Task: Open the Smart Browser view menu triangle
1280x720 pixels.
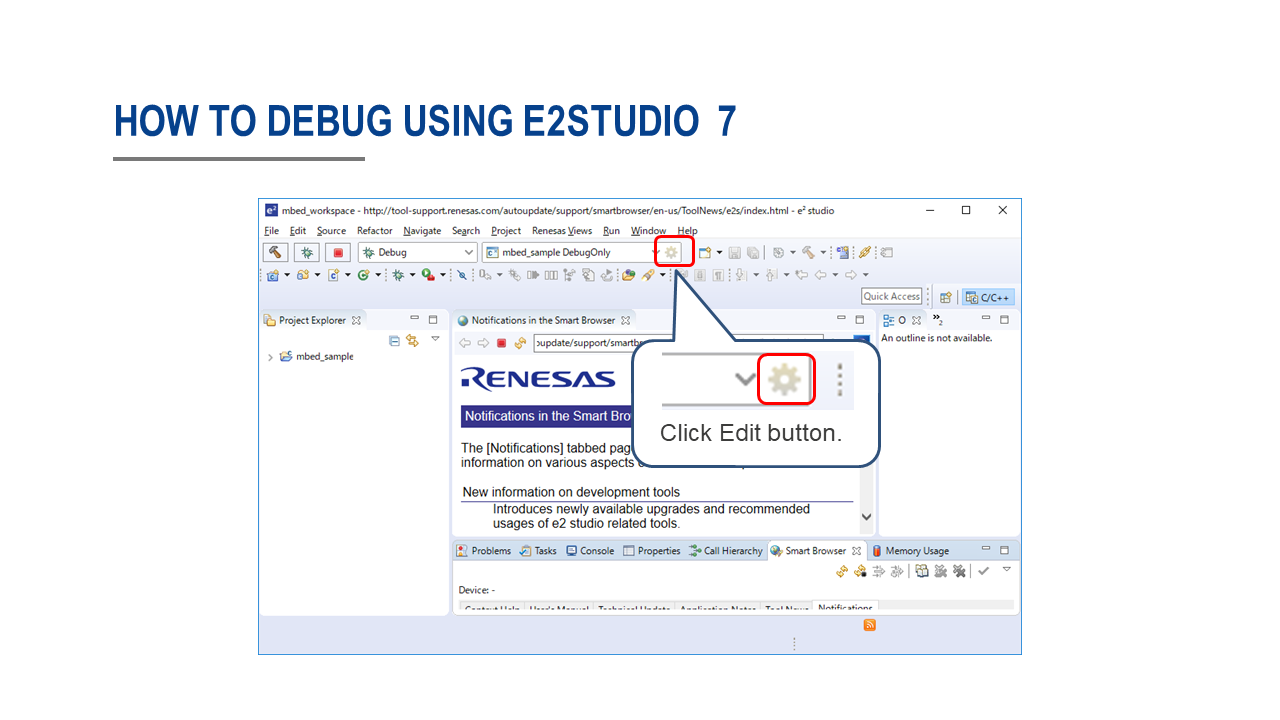Action: coord(1007,569)
